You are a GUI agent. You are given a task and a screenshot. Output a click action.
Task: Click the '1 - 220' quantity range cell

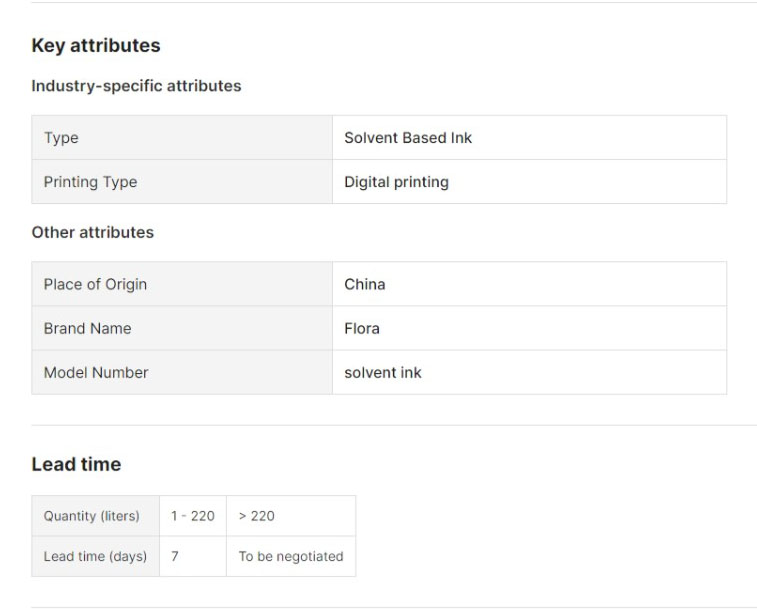pos(192,516)
